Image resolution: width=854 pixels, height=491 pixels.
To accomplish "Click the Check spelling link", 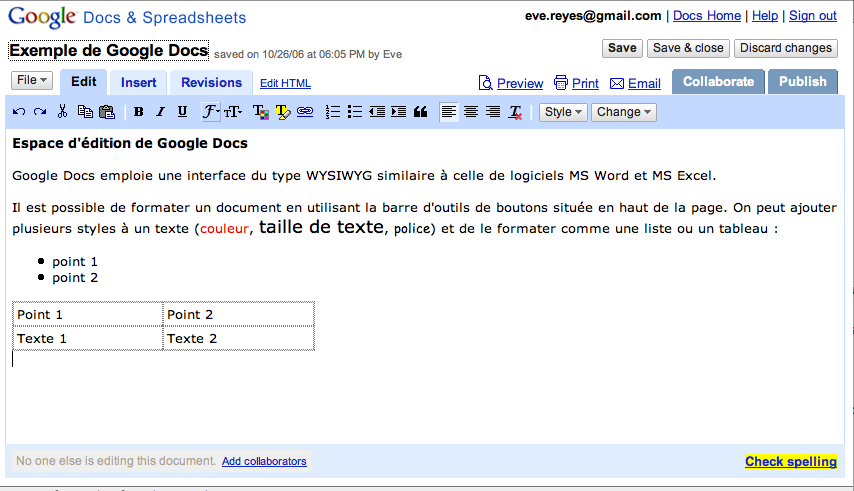I will [x=790, y=461].
